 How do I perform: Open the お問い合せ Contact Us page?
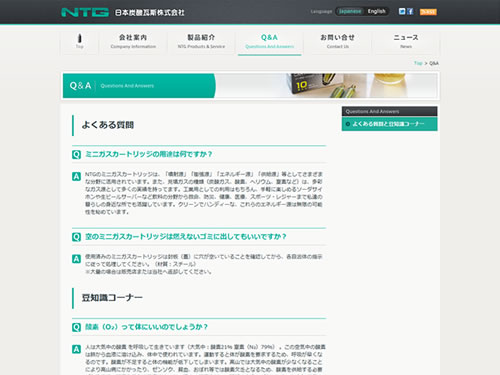click(338, 41)
